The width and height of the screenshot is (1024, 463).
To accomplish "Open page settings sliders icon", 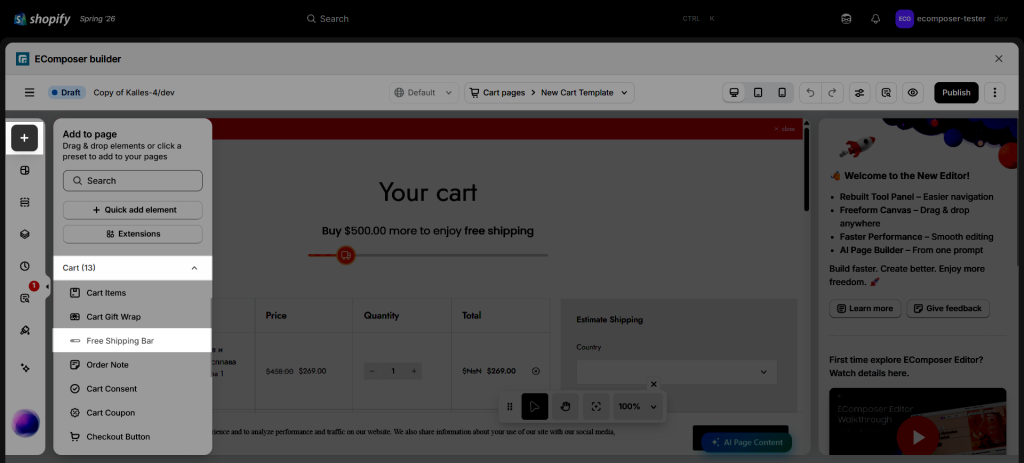I will coord(859,93).
